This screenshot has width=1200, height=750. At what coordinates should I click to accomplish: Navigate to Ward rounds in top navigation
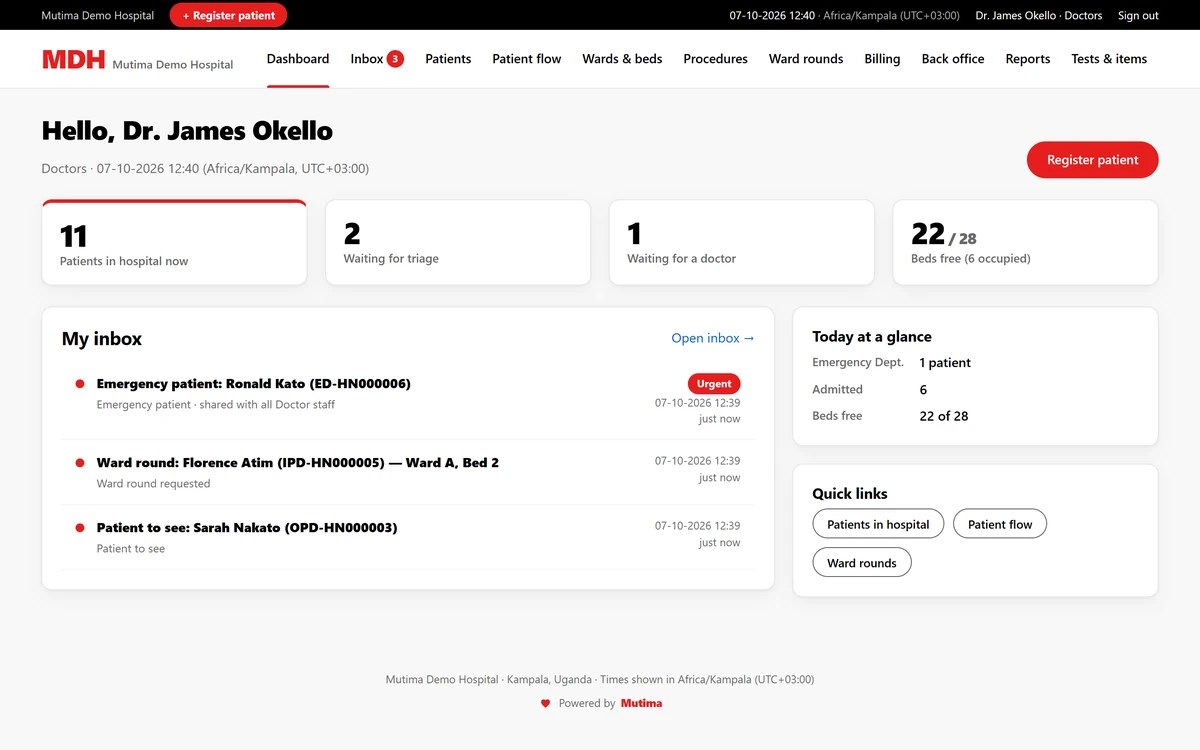point(806,59)
